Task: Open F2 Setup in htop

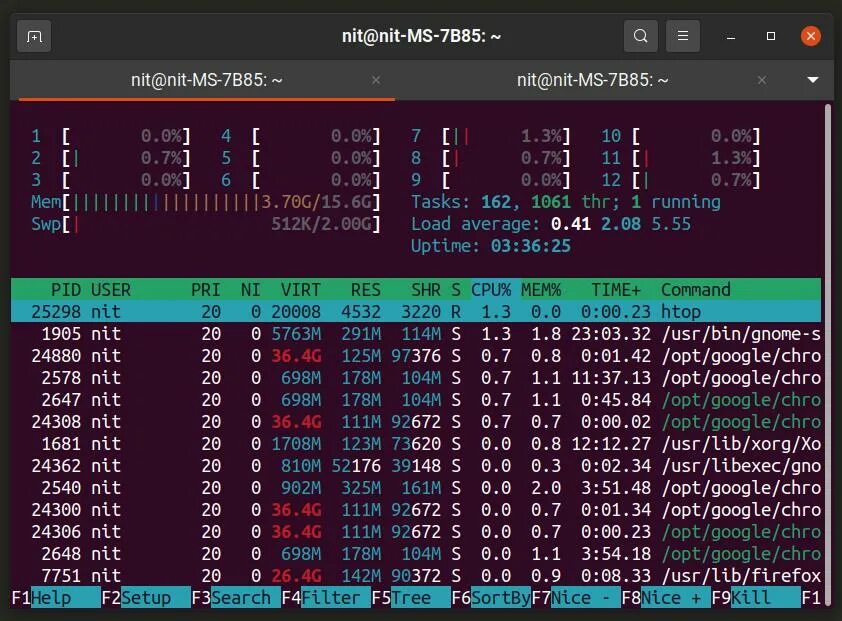Action: (146, 597)
